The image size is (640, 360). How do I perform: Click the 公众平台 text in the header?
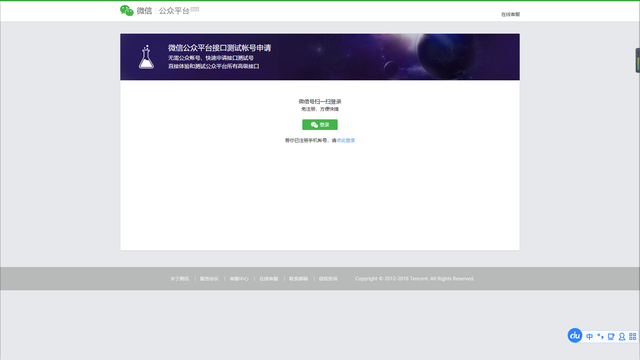pyautogui.click(x=174, y=11)
